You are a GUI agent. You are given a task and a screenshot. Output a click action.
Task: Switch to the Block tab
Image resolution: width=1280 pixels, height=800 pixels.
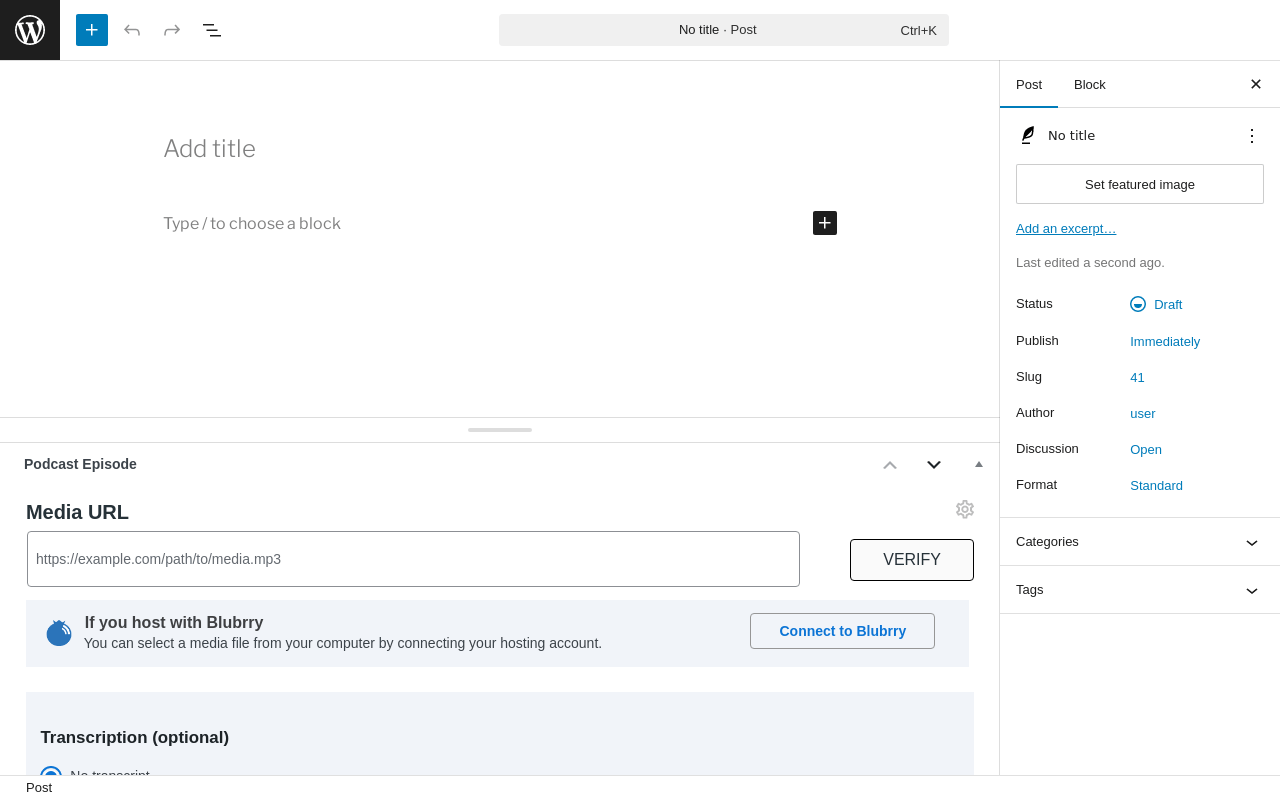pos(1090,84)
